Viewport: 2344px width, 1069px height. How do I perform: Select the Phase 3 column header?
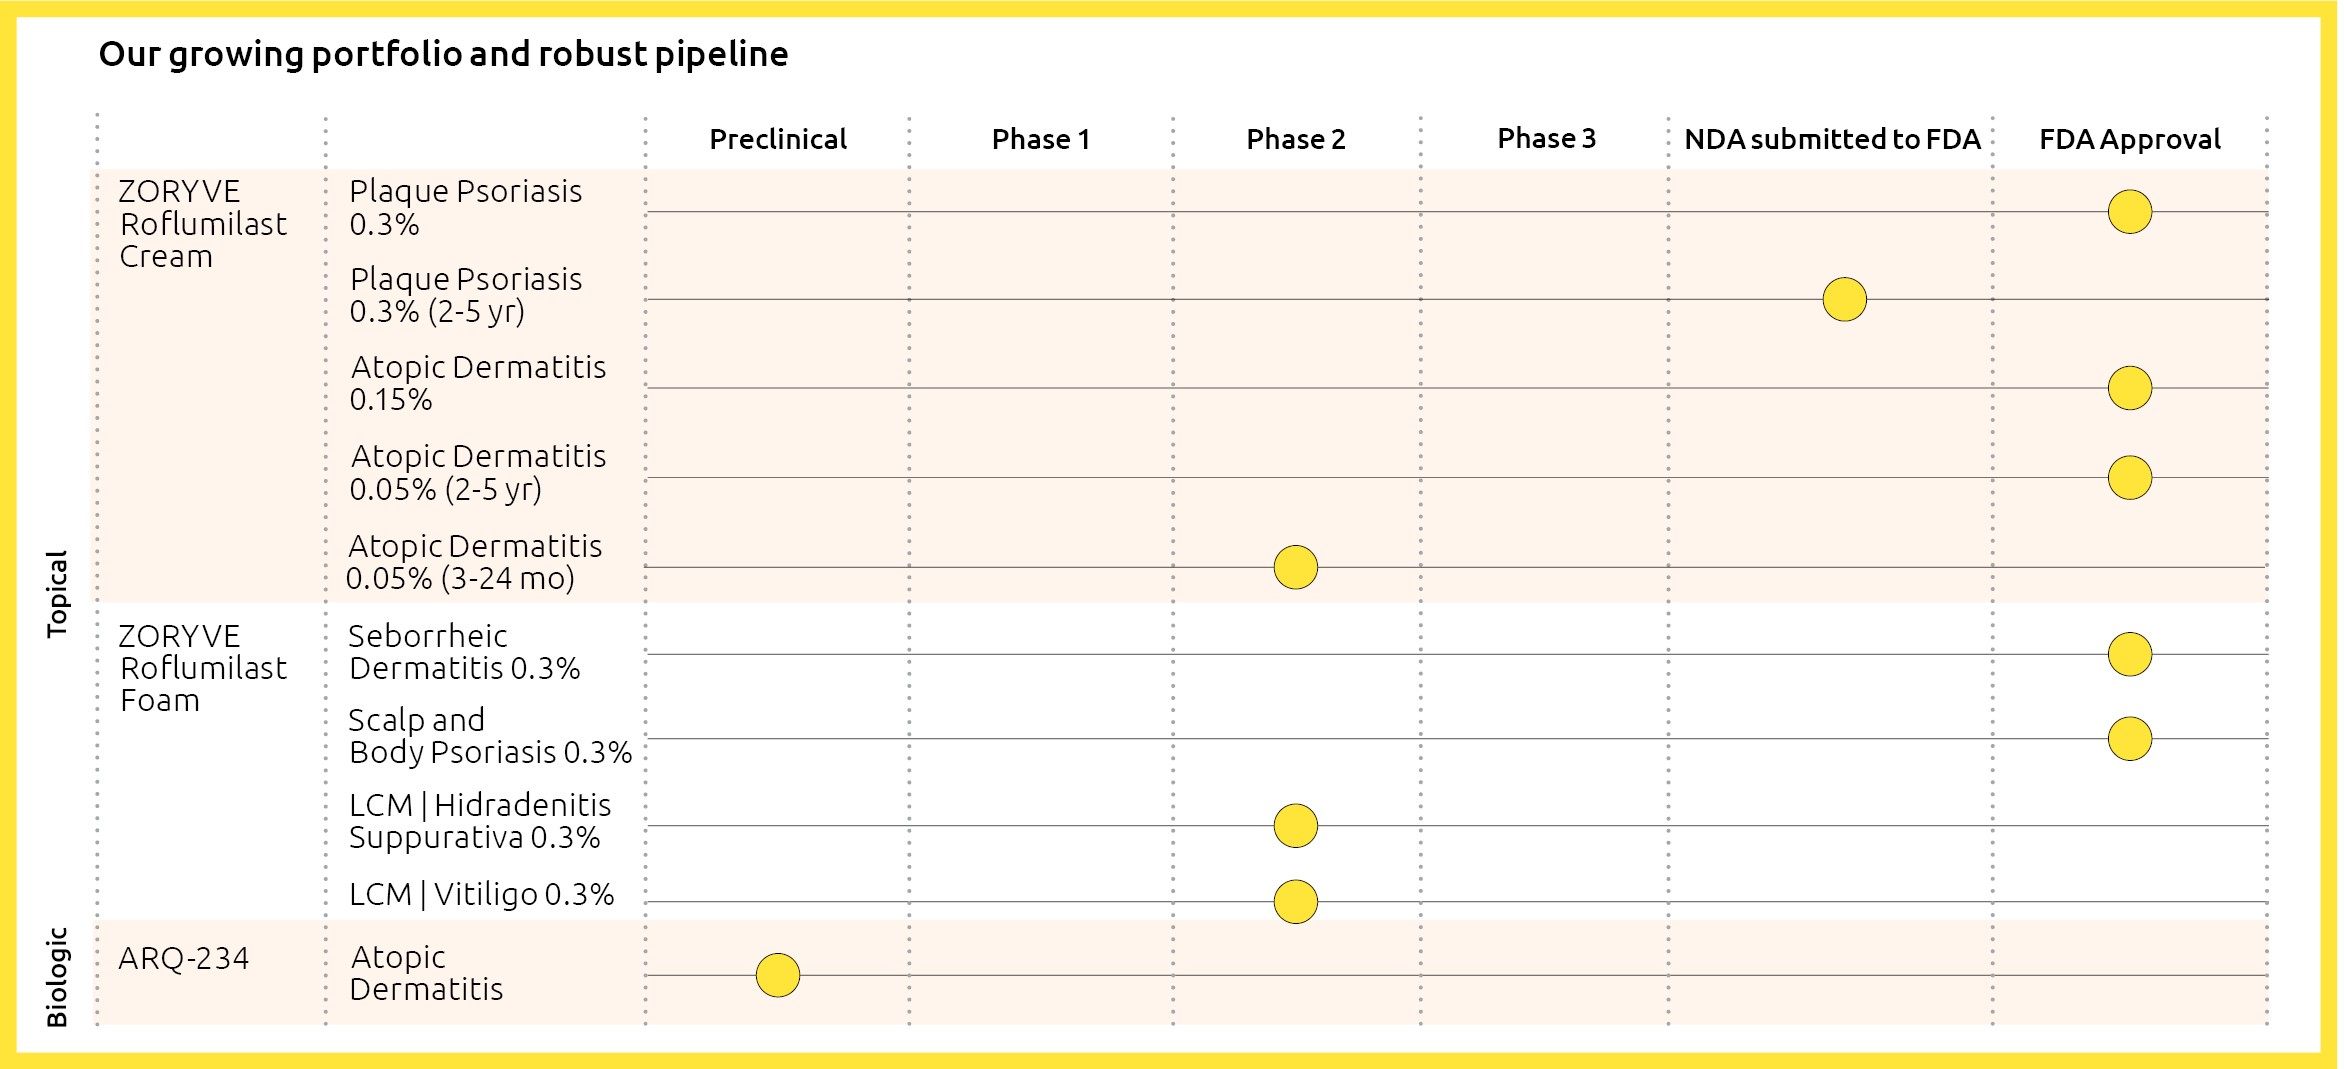pyautogui.click(x=1546, y=138)
